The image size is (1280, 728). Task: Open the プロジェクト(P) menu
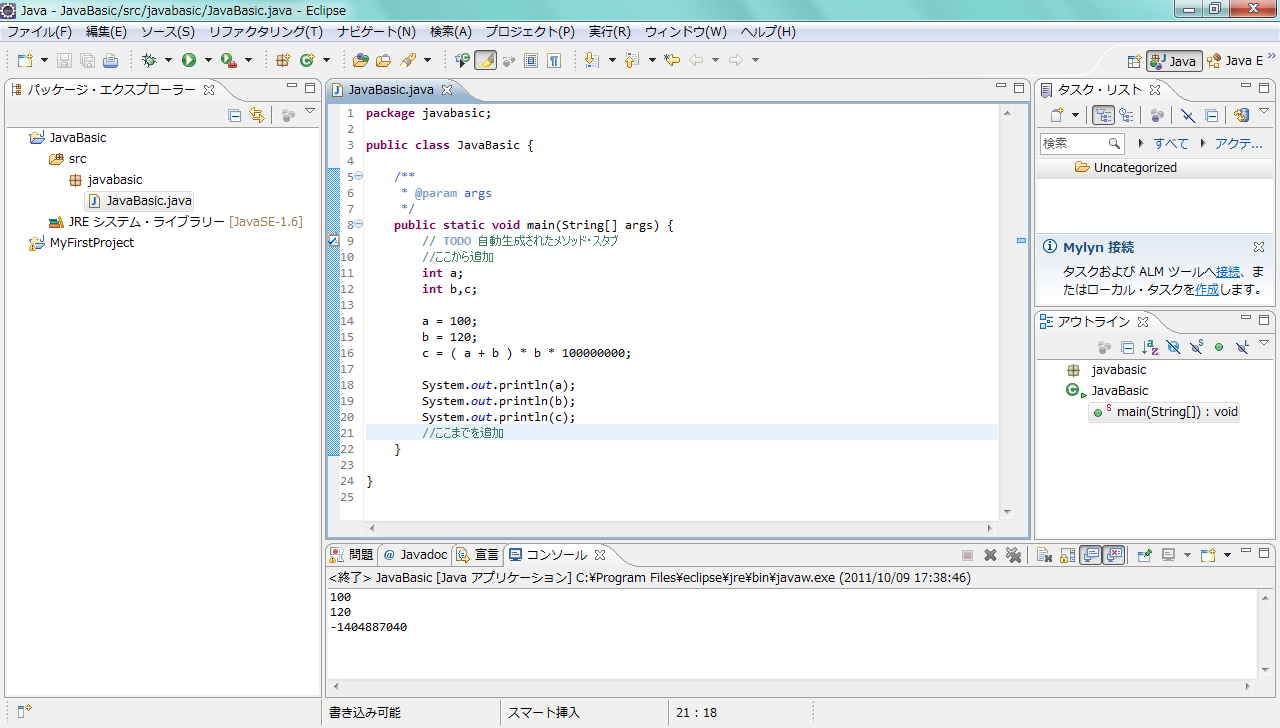point(530,32)
